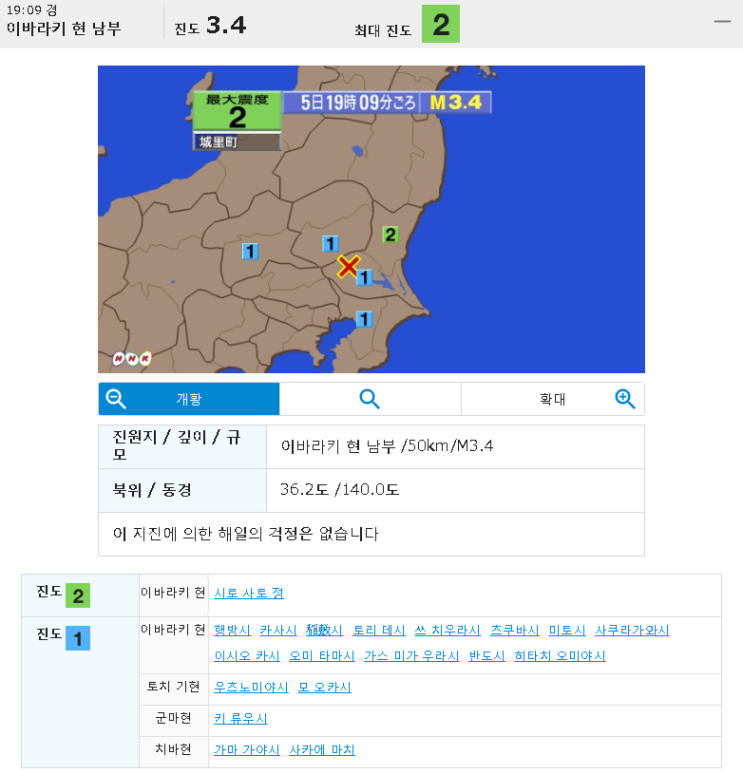Open the 우츠노미야시 link

pos(251,687)
